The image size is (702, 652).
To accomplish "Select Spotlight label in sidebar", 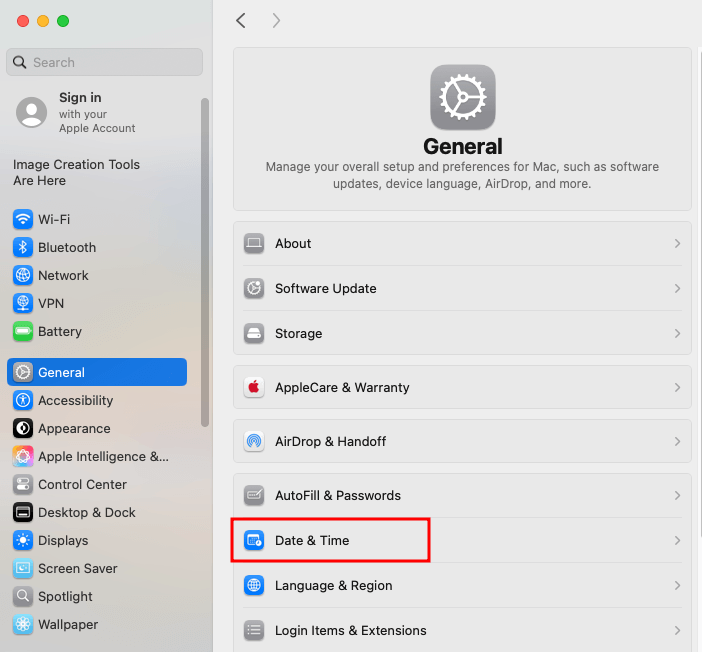I will coord(65,596).
